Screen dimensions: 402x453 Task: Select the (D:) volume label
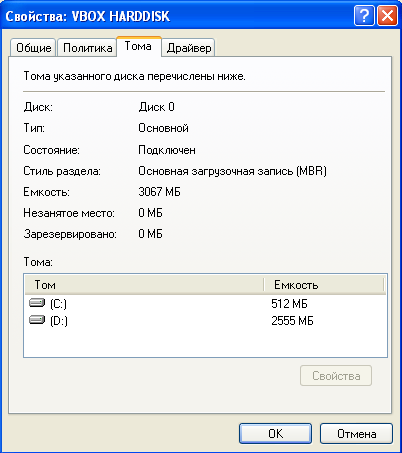59,321
